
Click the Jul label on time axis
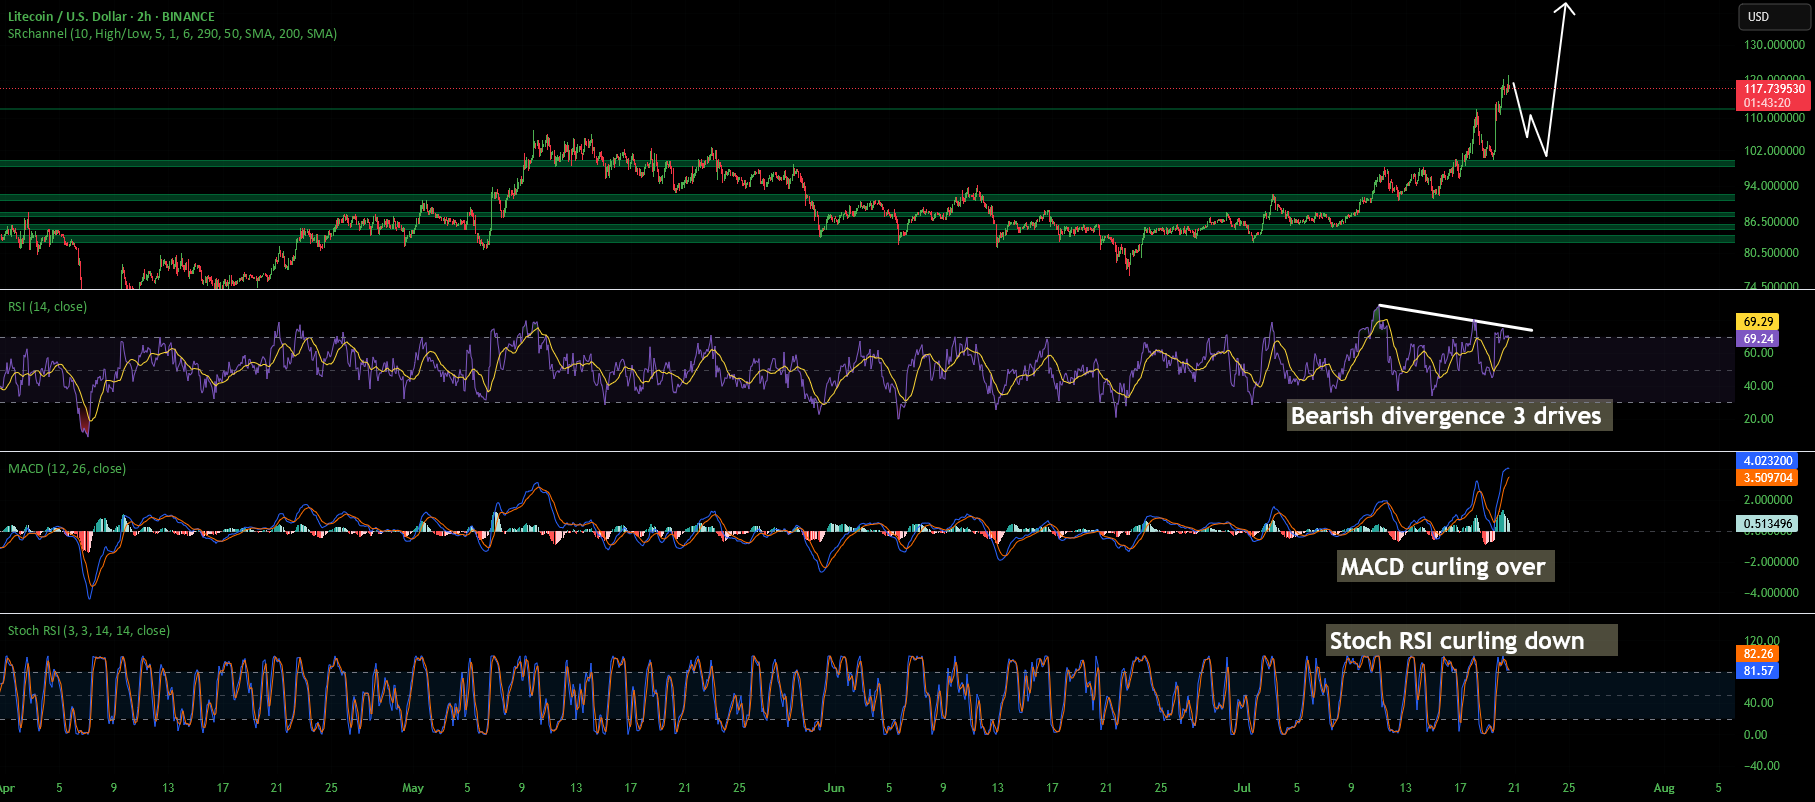tap(1242, 788)
